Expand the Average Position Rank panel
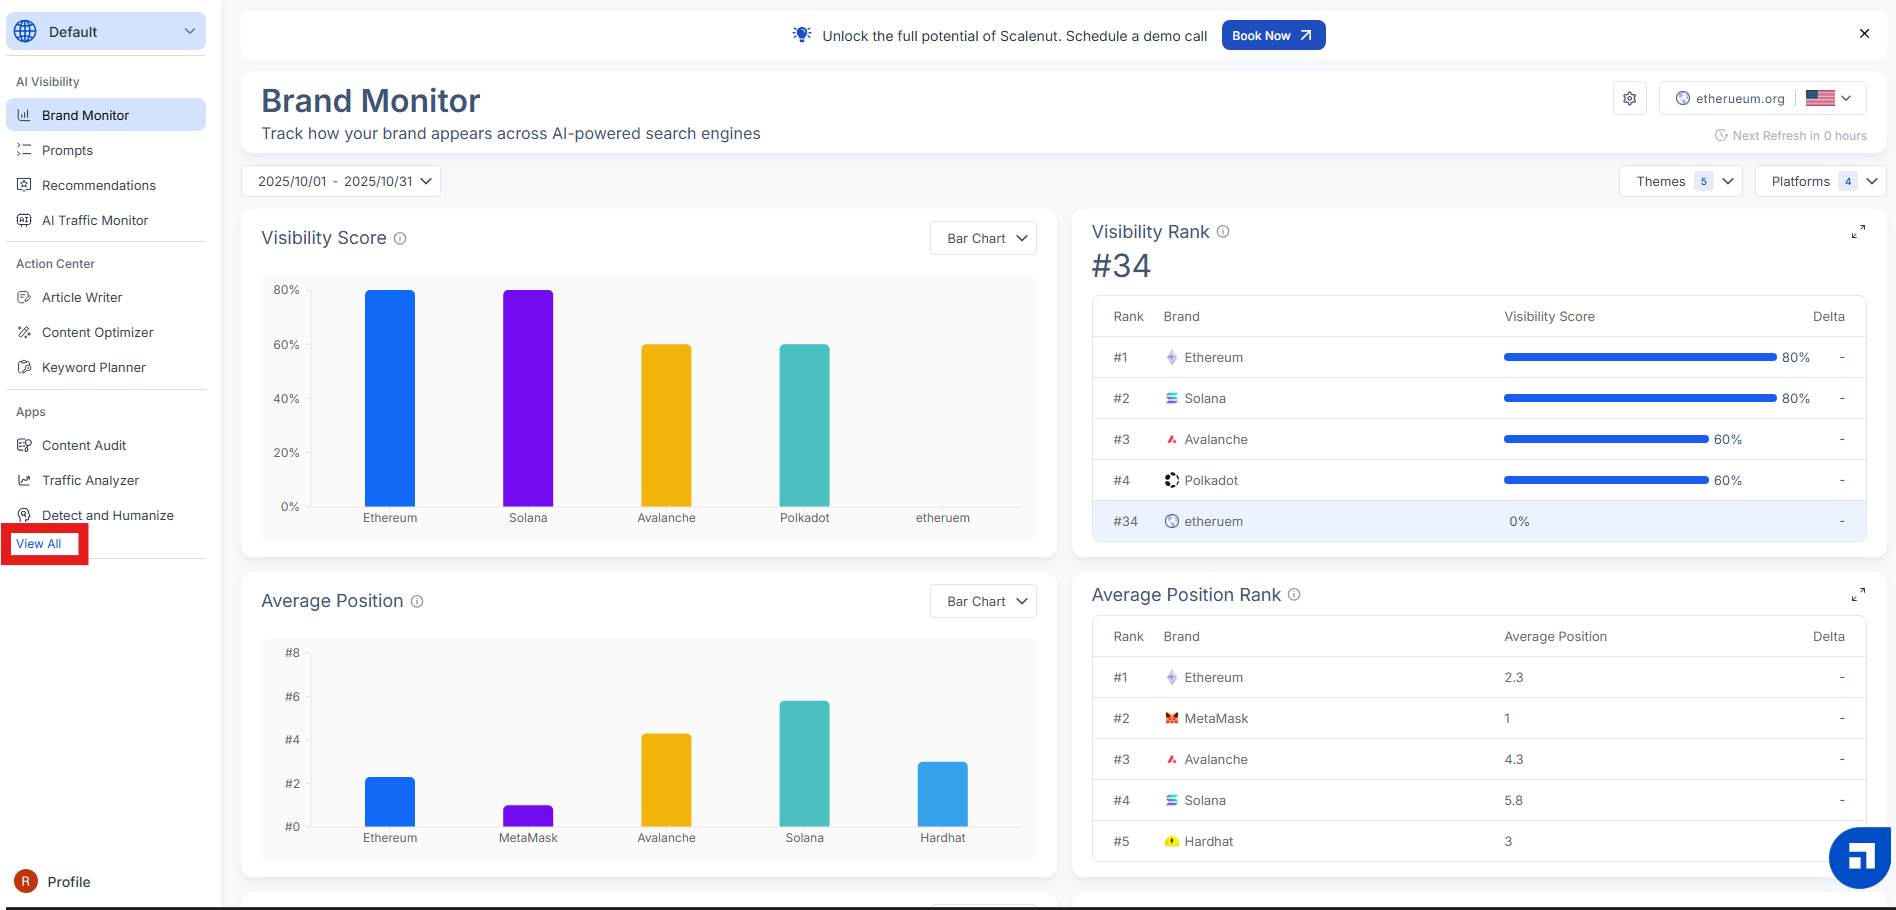Viewport: 1896px width, 910px height. (x=1858, y=595)
